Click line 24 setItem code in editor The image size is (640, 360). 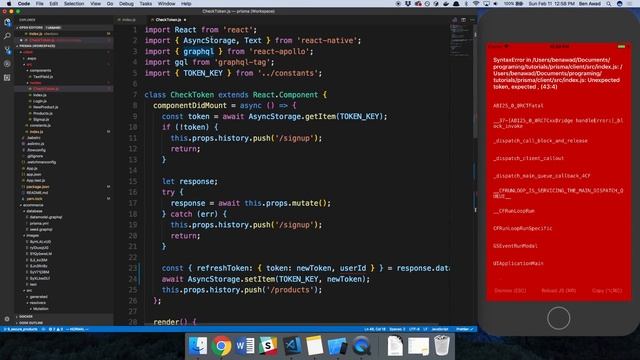[266, 279]
